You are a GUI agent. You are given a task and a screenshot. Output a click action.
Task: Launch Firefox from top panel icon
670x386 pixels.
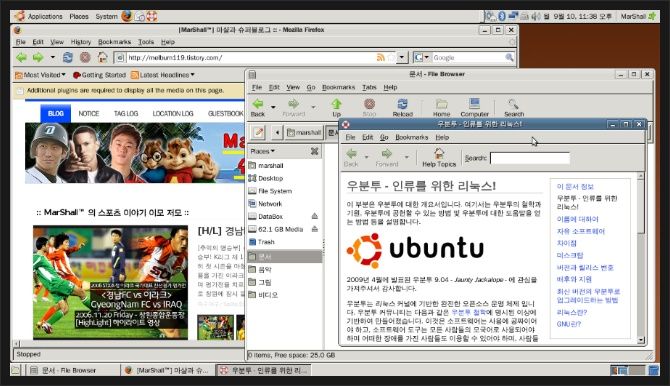(x=126, y=16)
